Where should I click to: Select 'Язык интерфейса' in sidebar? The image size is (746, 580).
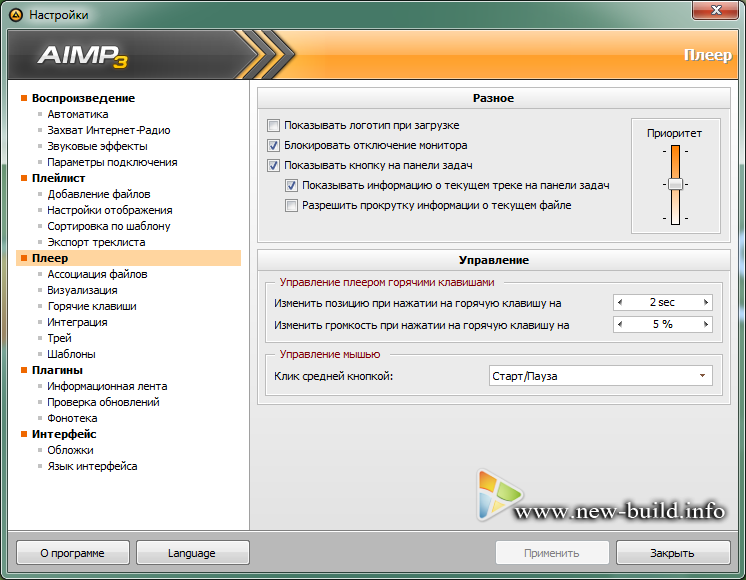(x=92, y=466)
